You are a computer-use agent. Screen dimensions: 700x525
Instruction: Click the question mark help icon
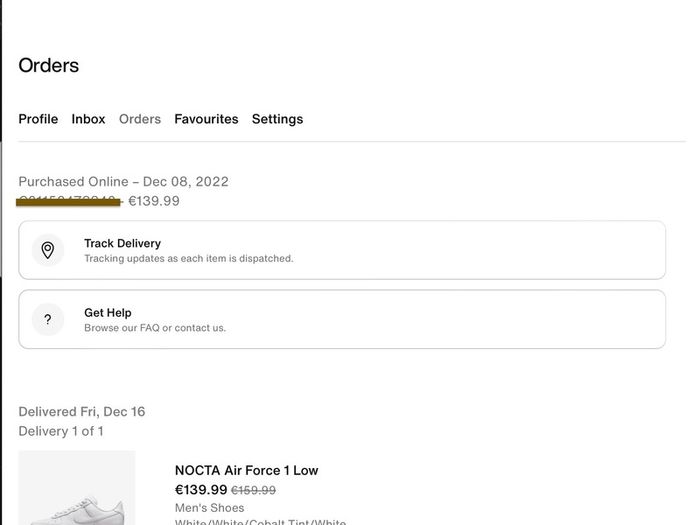(48, 319)
